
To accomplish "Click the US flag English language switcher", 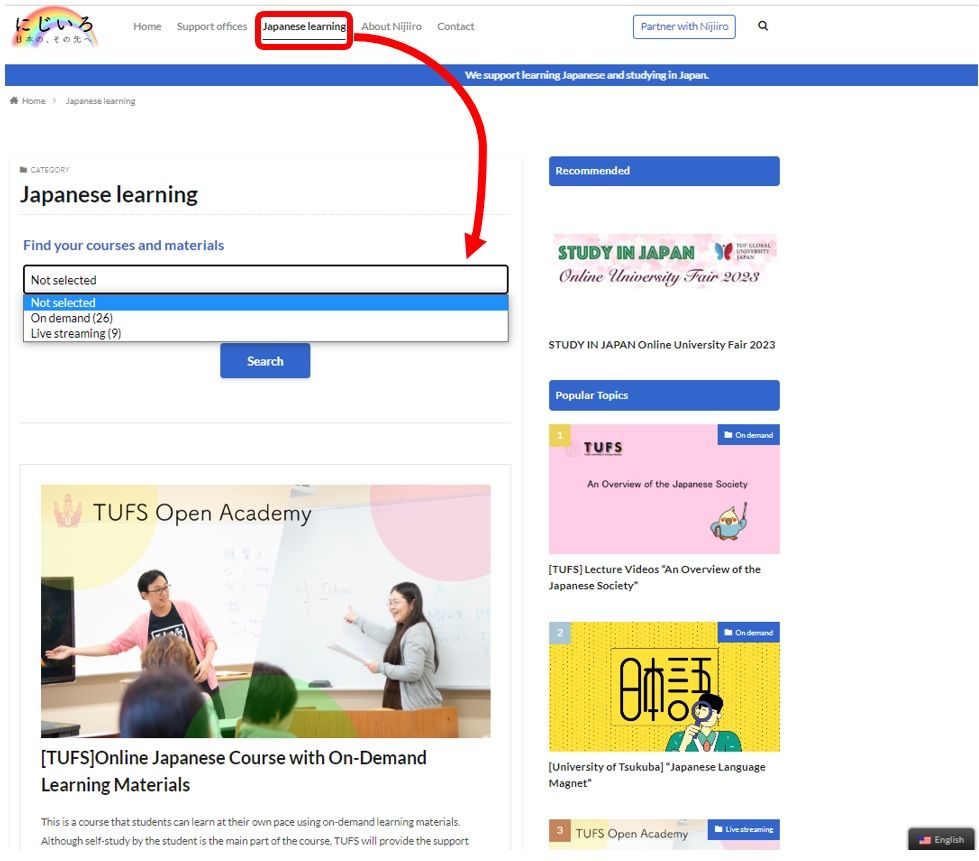I will click(x=942, y=839).
